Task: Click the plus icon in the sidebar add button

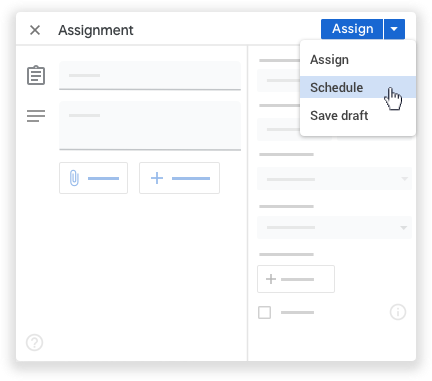Action: [271, 279]
